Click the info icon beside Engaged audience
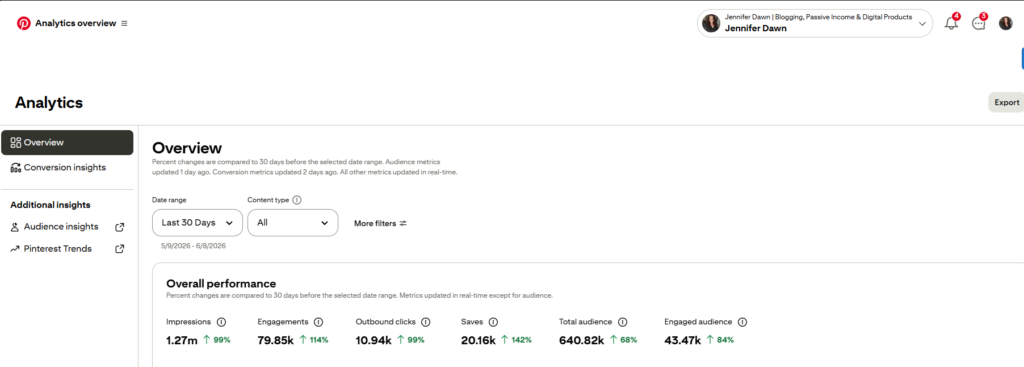This screenshot has height=367, width=1024. pos(742,322)
